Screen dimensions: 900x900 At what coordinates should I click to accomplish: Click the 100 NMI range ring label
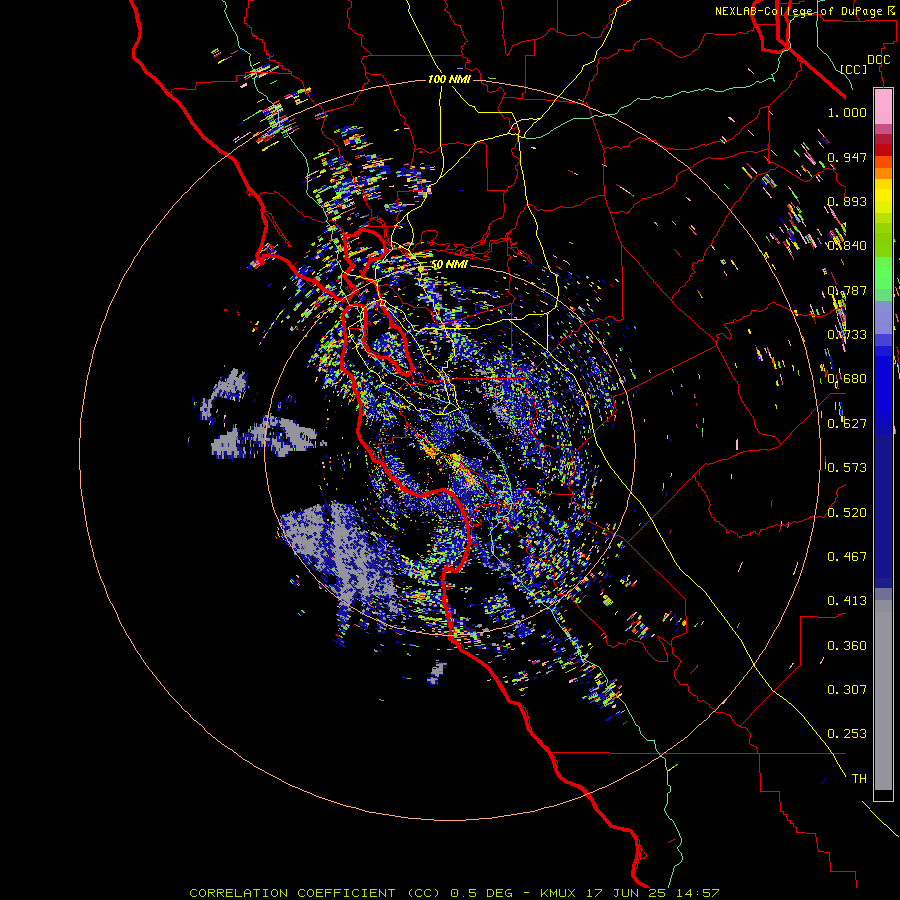pyautogui.click(x=449, y=79)
